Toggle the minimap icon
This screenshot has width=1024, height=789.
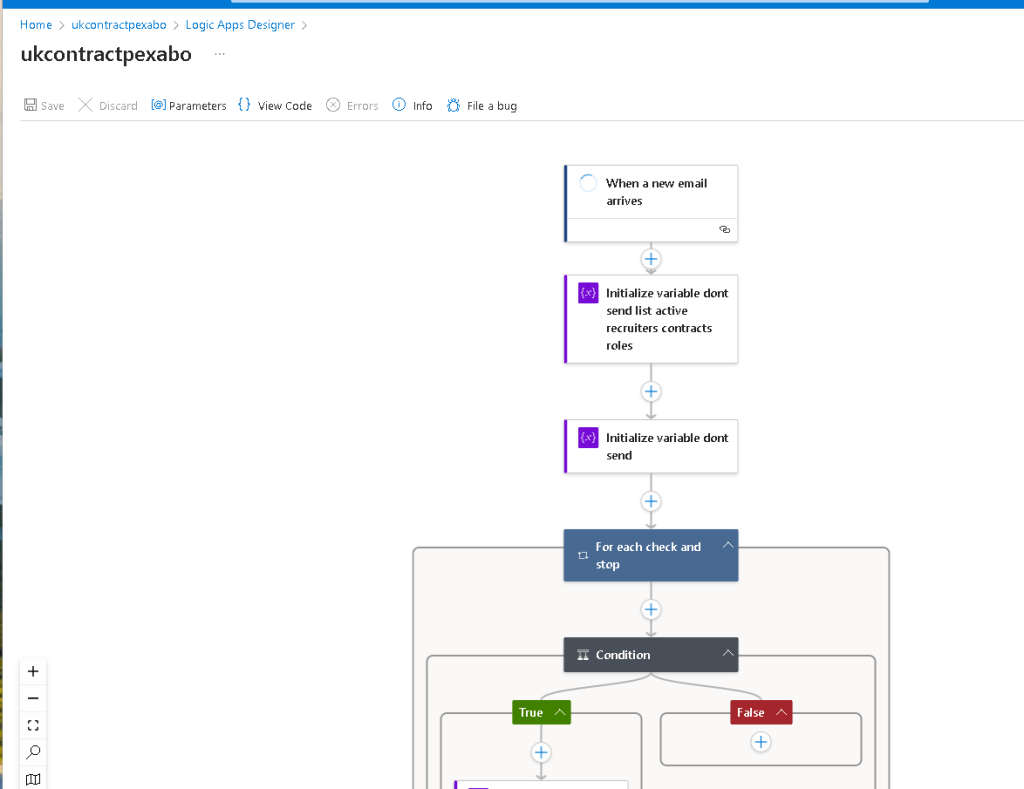click(33, 779)
